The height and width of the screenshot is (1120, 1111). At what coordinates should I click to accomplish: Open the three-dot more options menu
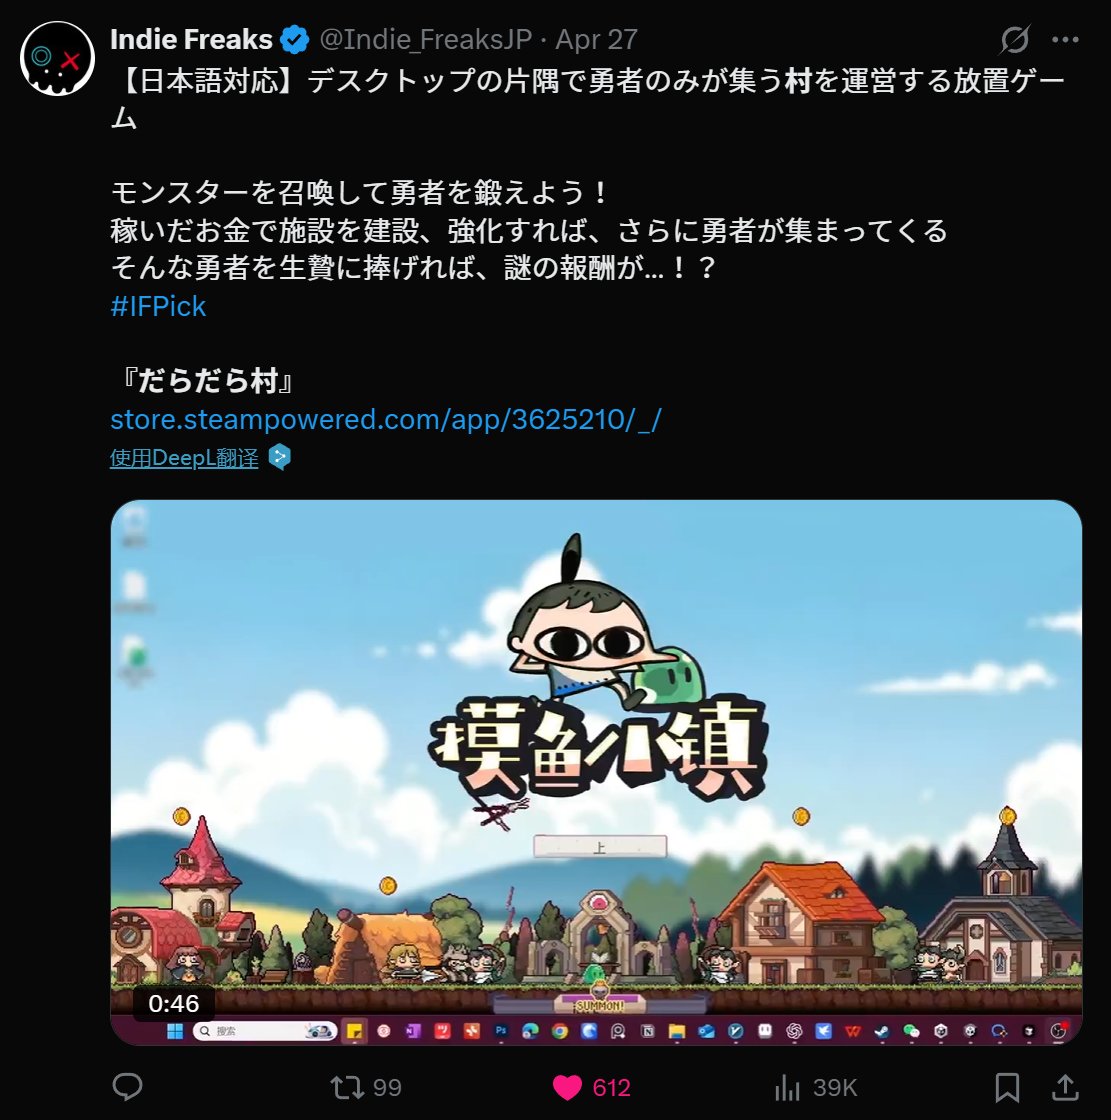point(1065,40)
